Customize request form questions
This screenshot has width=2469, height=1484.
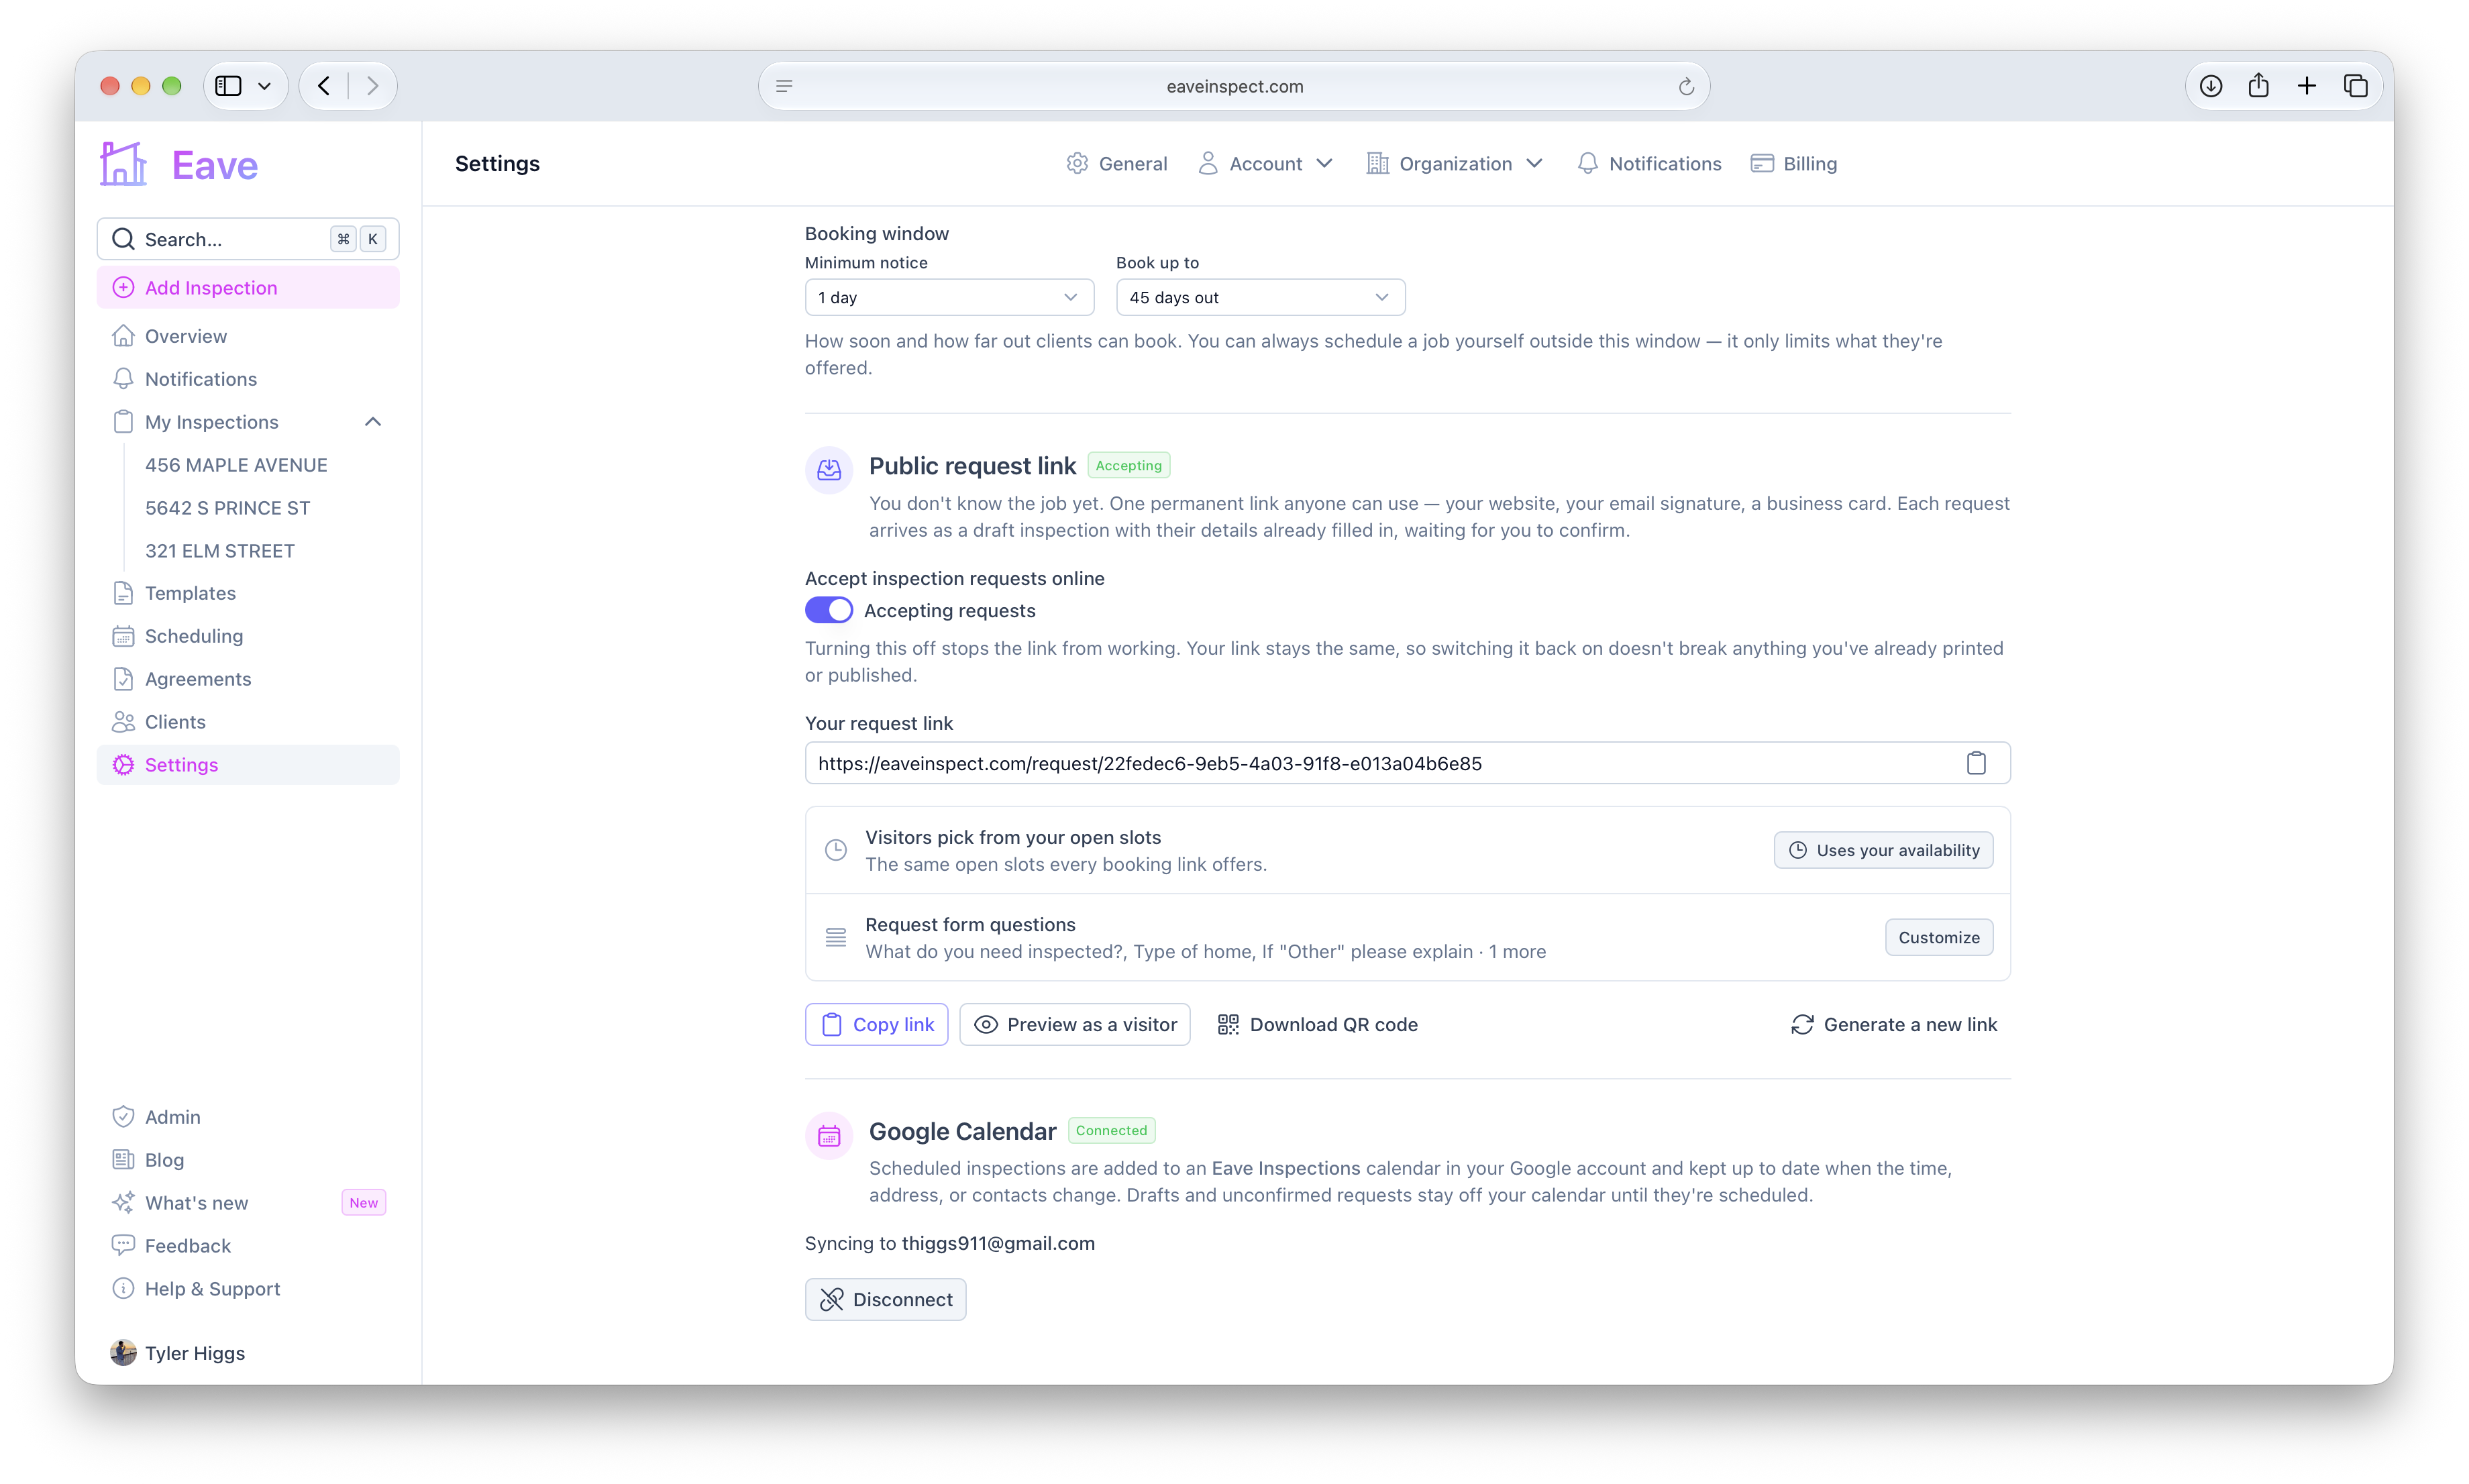click(x=1938, y=937)
